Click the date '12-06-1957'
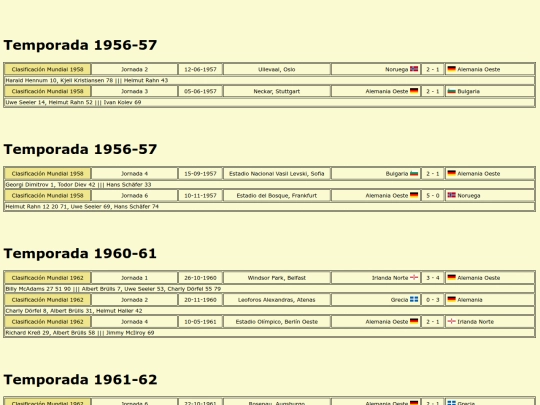Viewport: 540px width, 405px height. click(200, 69)
